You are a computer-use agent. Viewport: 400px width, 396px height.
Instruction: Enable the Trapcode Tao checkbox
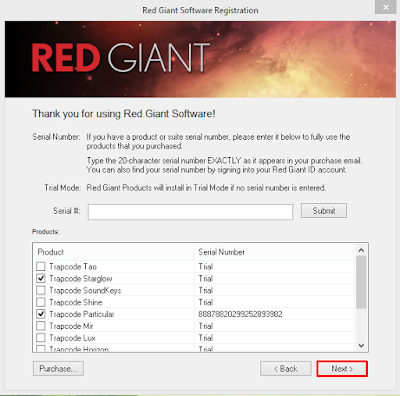pyautogui.click(x=41, y=266)
